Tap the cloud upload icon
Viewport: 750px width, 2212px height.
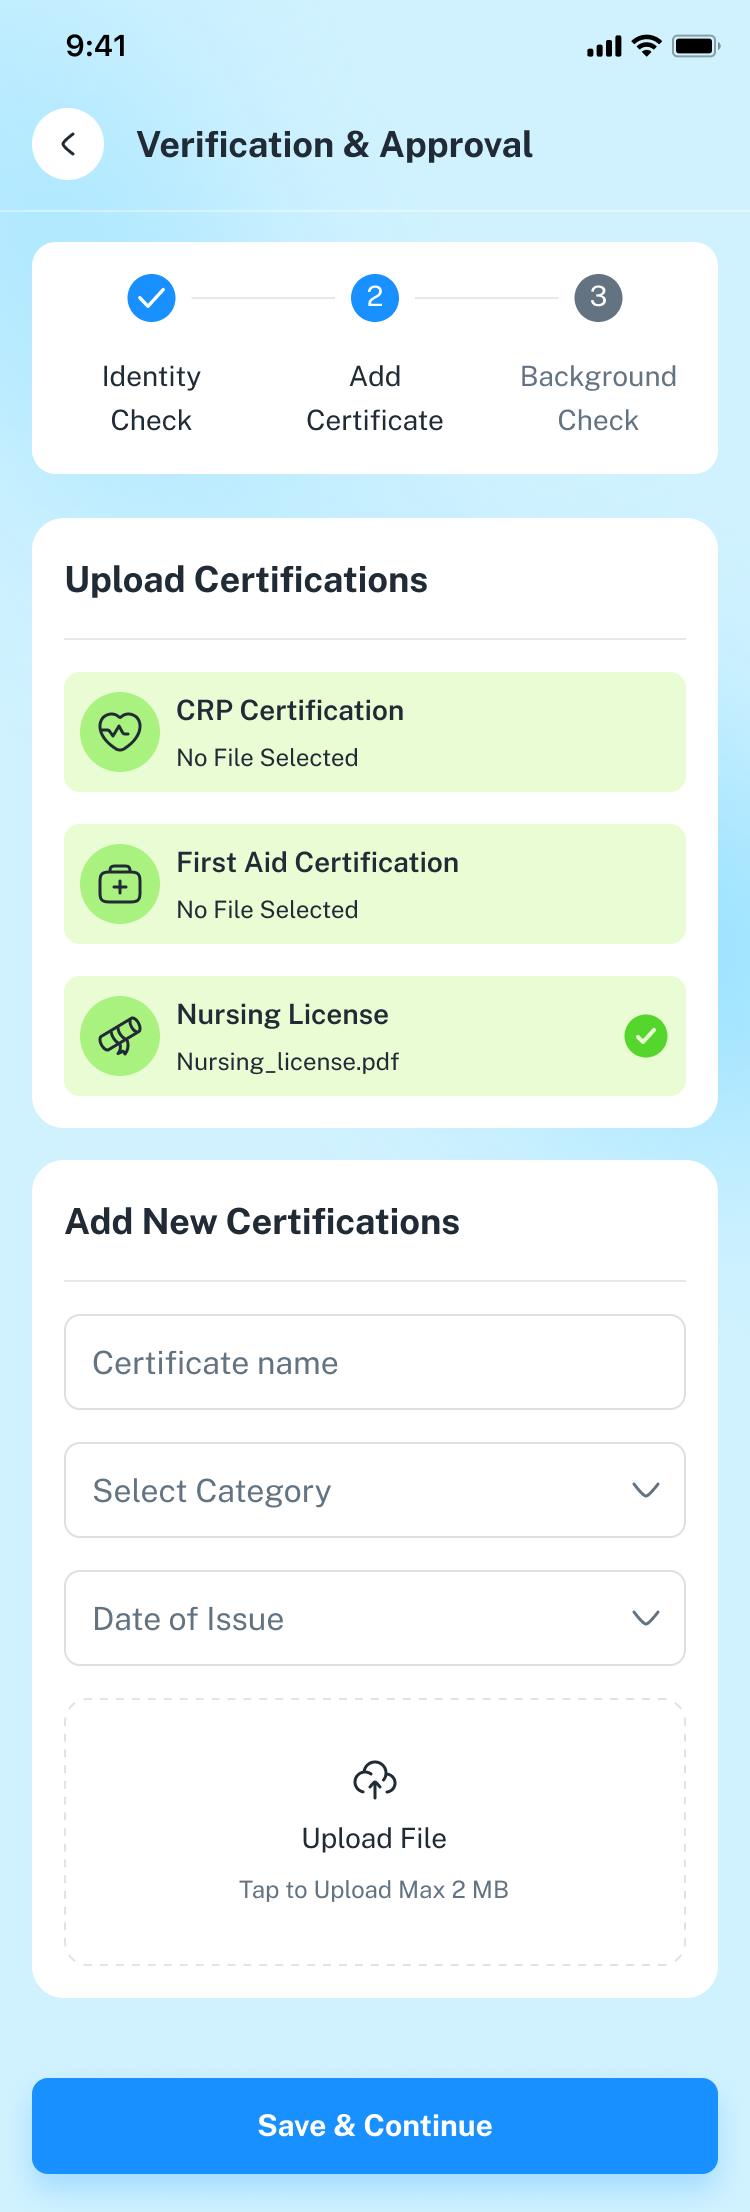pyautogui.click(x=375, y=1780)
